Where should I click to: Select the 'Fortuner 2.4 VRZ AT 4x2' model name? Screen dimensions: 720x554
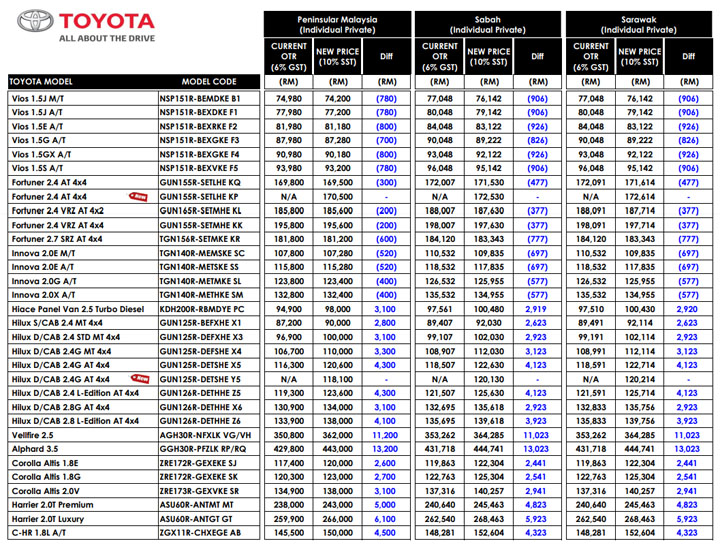pos(57,211)
